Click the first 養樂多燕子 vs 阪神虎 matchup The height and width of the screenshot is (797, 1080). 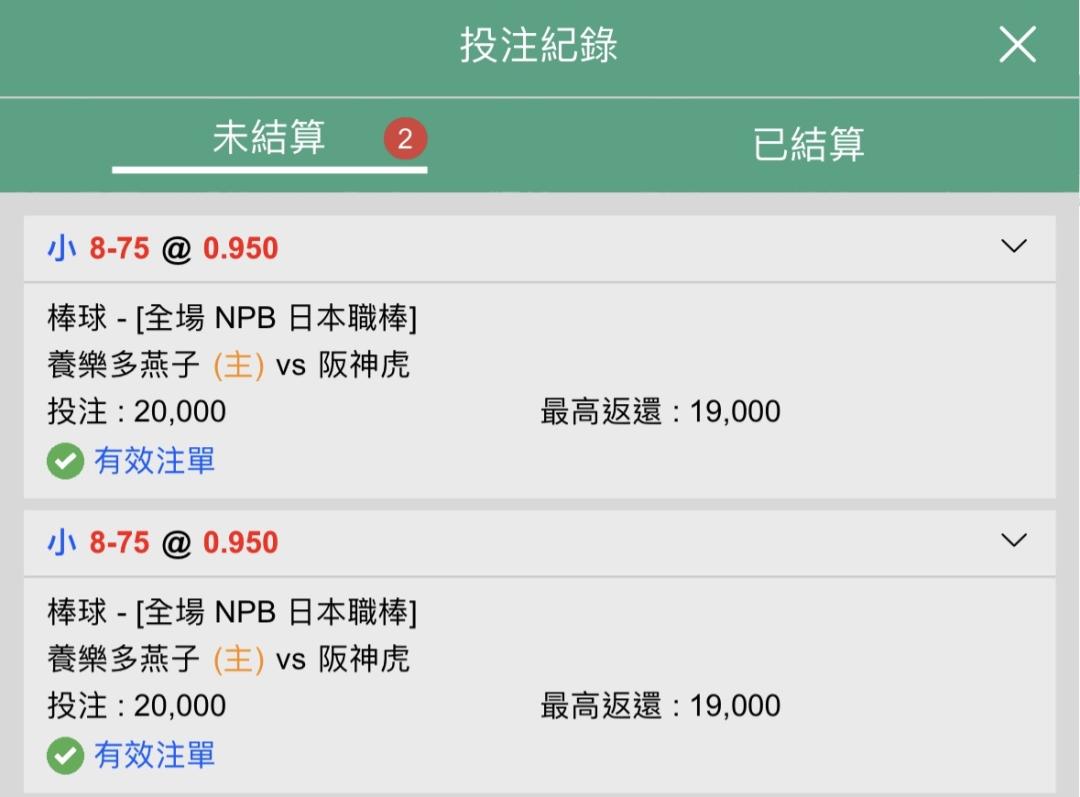(x=229, y=364)
